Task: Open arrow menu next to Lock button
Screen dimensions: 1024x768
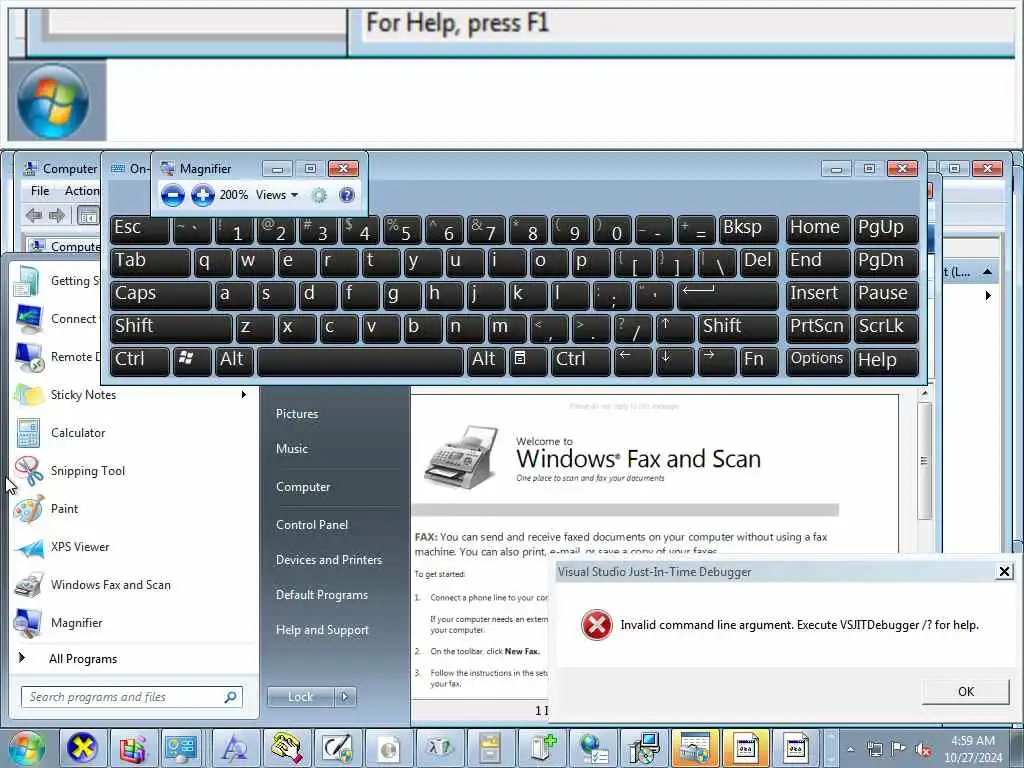Action: pos(345,697)
